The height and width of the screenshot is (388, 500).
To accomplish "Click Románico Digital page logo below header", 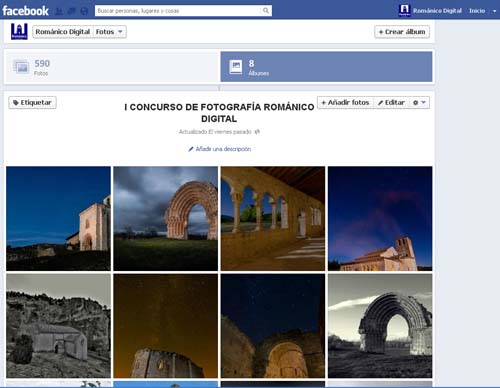I will tap(19, 31).
